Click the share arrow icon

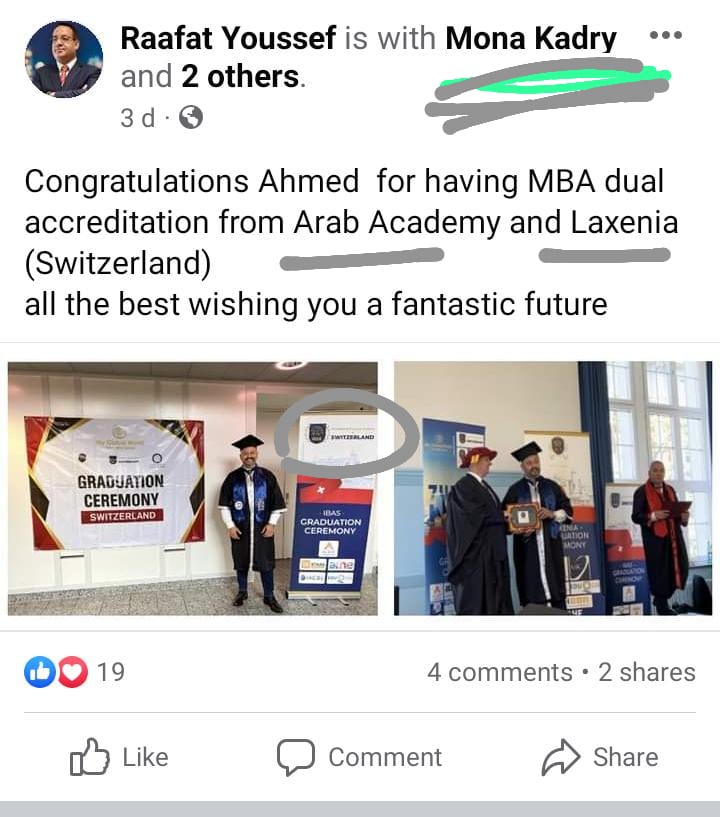561,757
